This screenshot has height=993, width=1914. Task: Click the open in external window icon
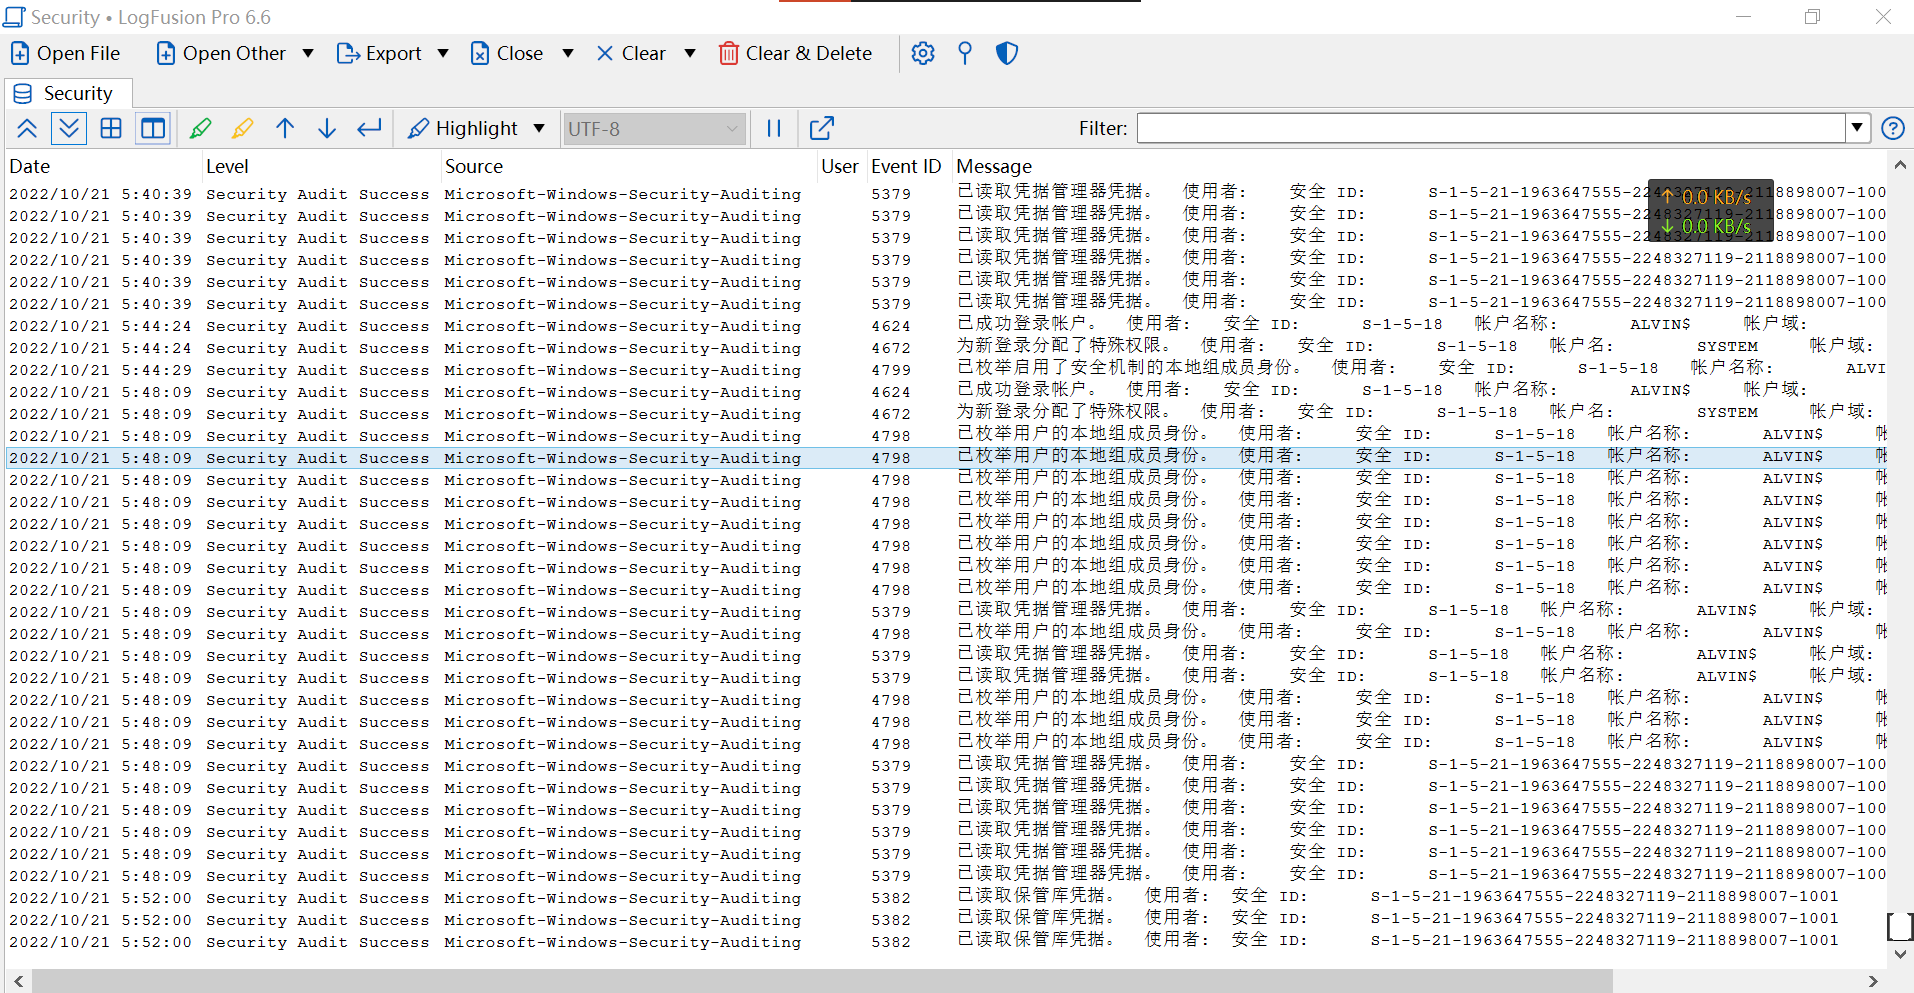[x=821, y=128]
